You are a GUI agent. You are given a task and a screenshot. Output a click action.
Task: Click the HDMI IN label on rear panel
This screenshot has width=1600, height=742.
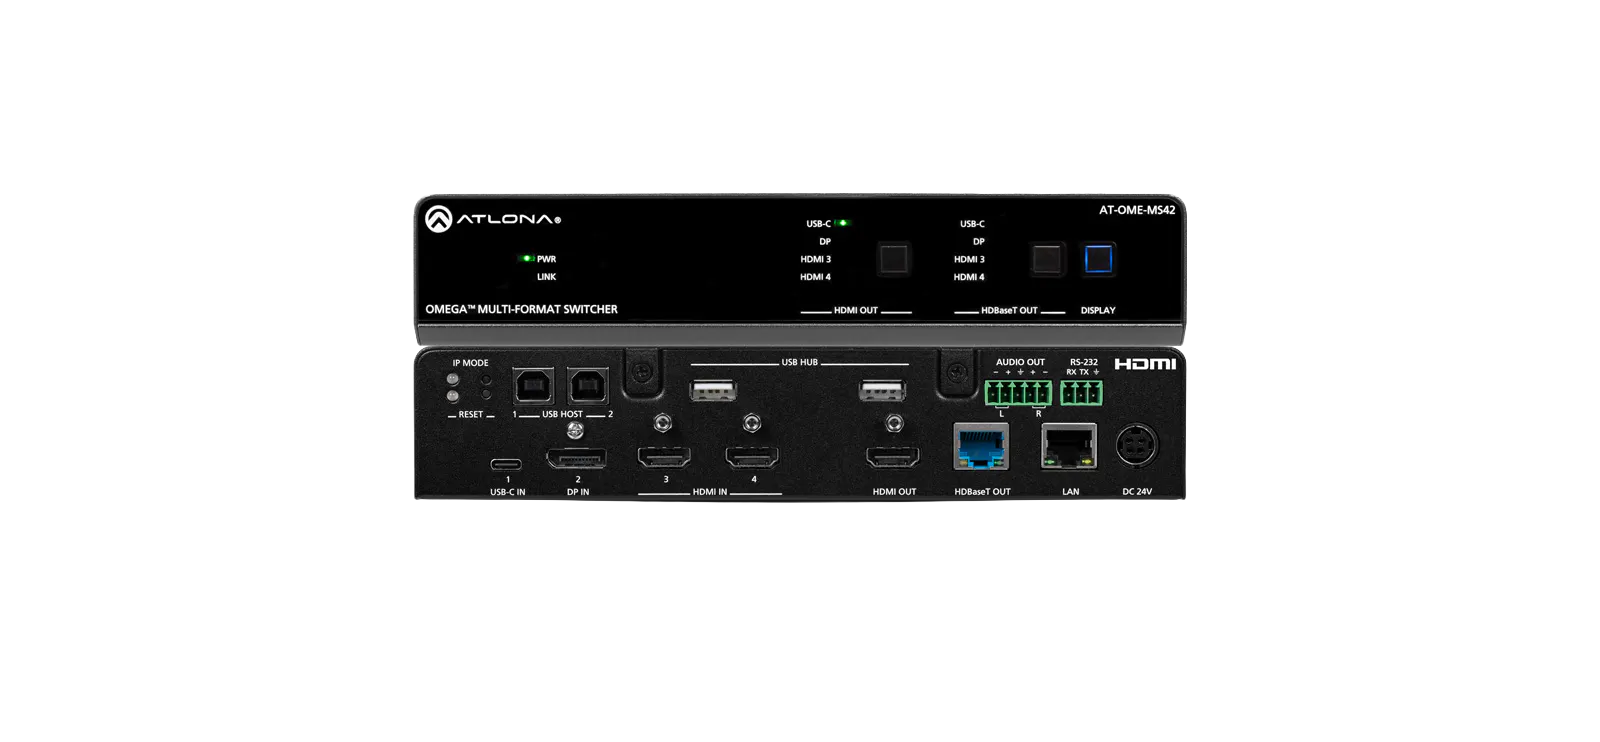(709, 492)
